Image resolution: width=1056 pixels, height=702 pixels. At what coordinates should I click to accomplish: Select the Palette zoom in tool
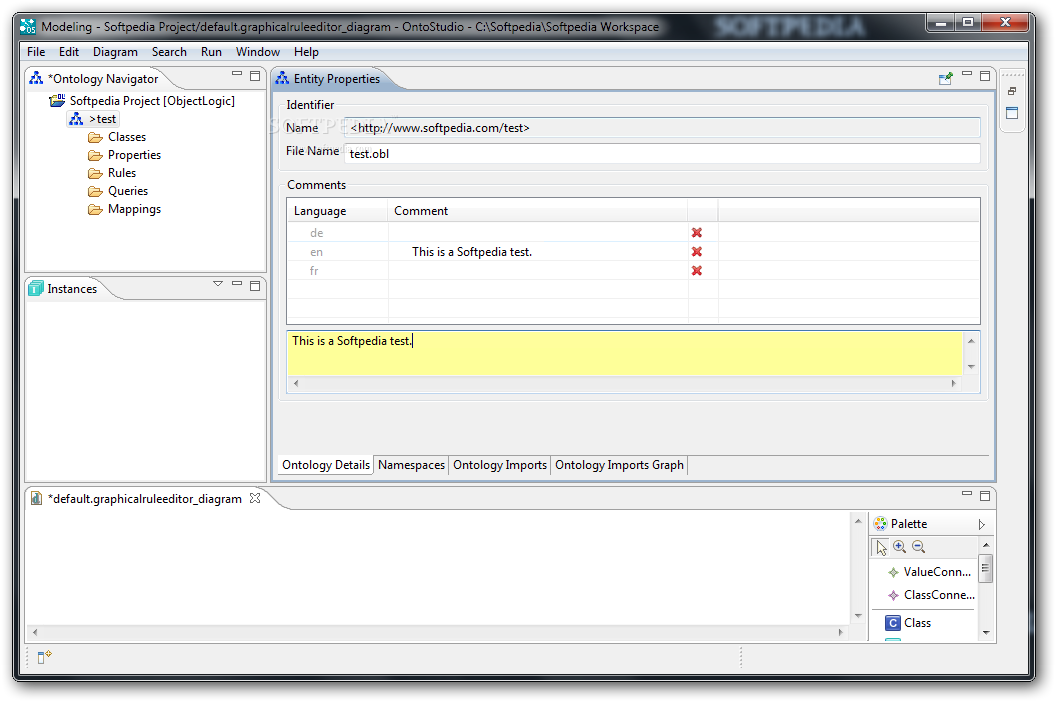pos(900,547)
